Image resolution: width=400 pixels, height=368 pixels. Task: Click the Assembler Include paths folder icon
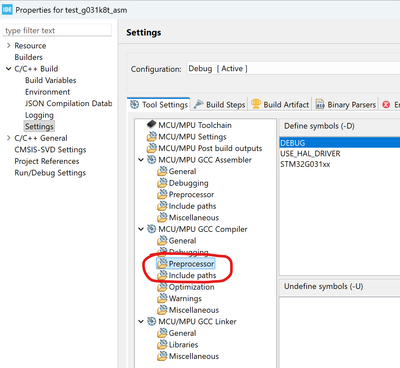pyautogui.click(x=162, y=206)
